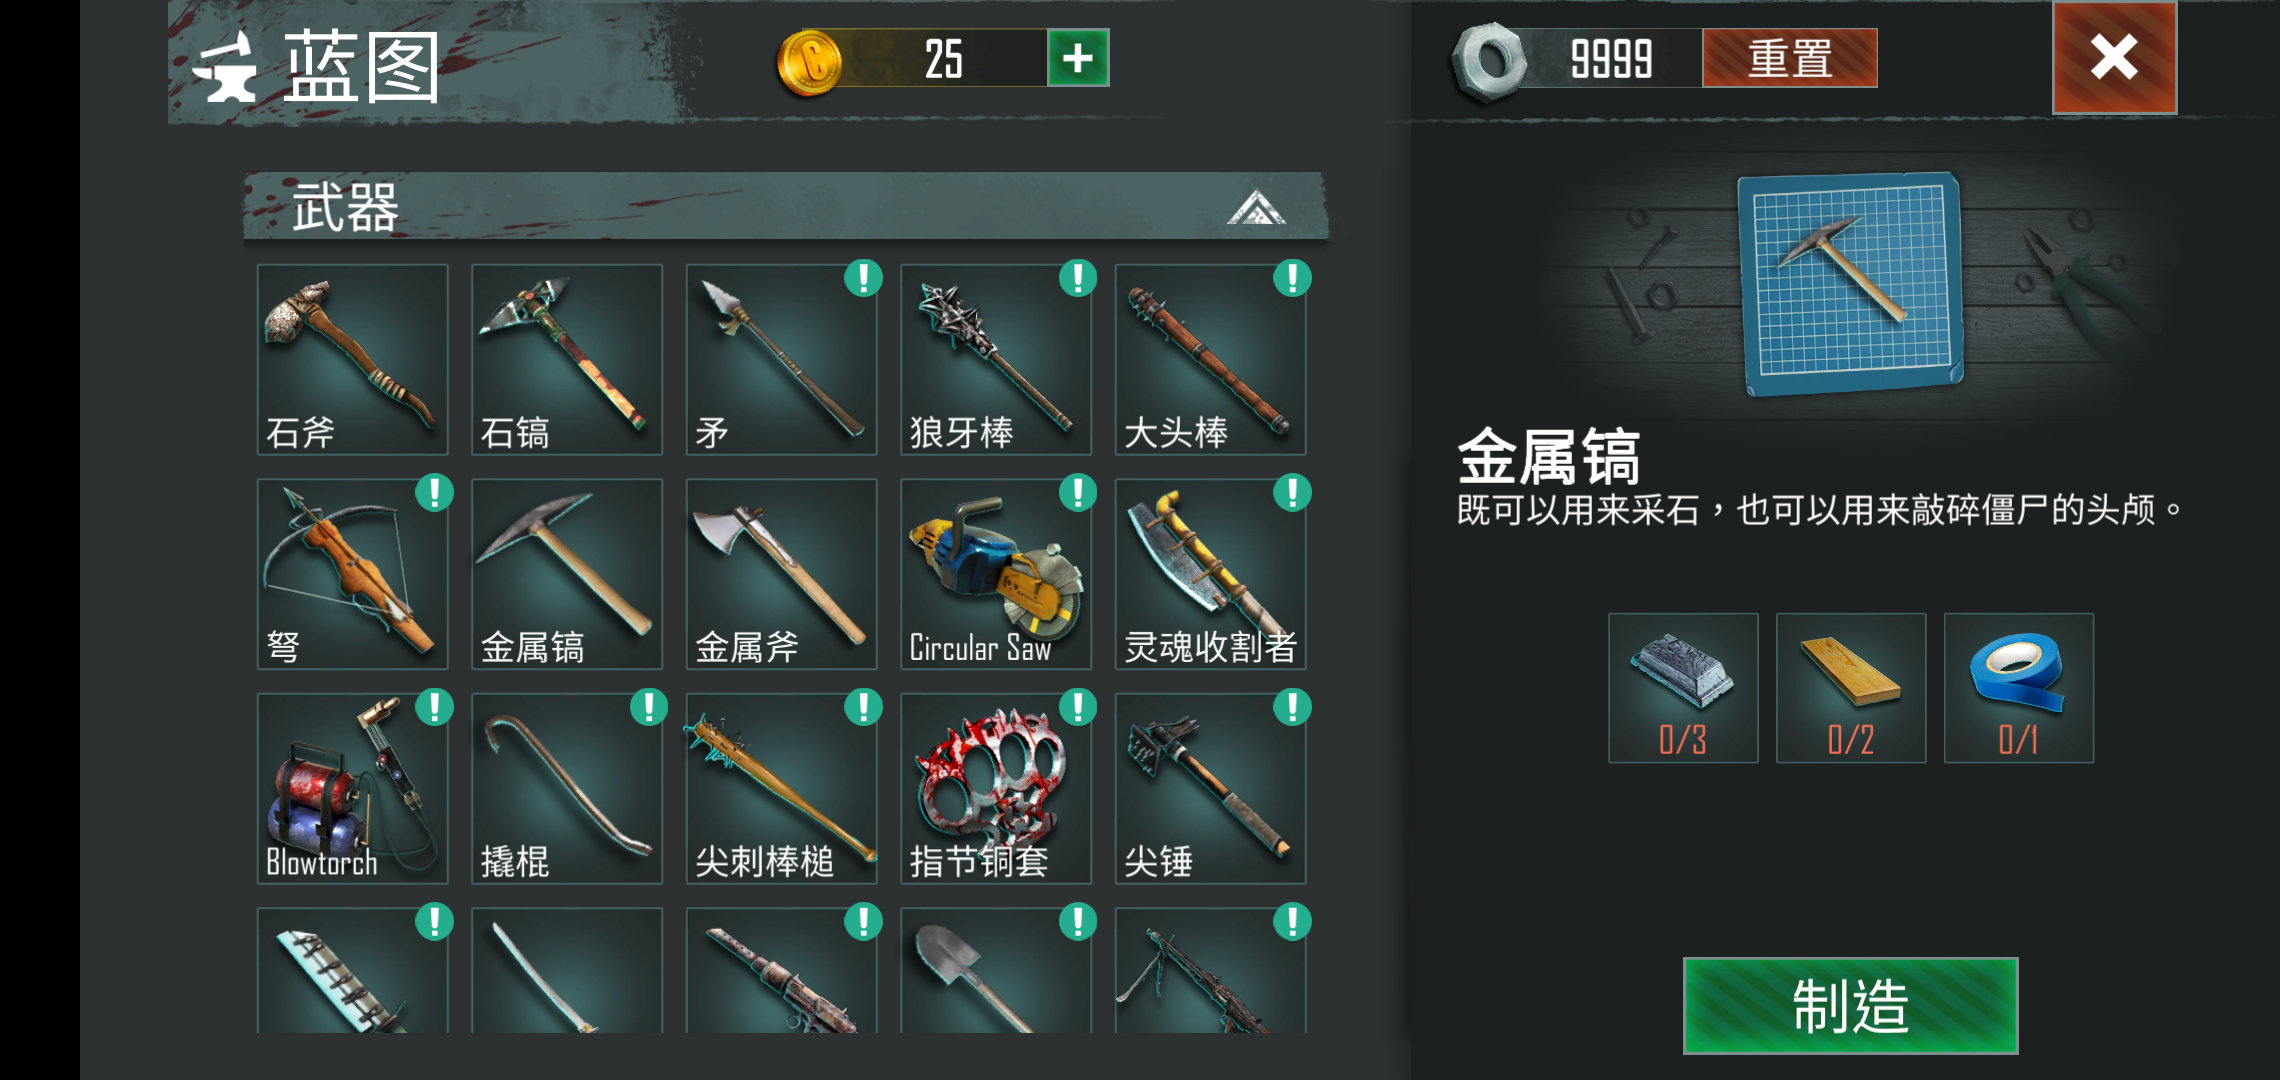Choose the 尖刺棒槌 spiked bat blueprint
Image resolution: width=2280 pixels, height=1080 pixels.
(x=781, y=789)
